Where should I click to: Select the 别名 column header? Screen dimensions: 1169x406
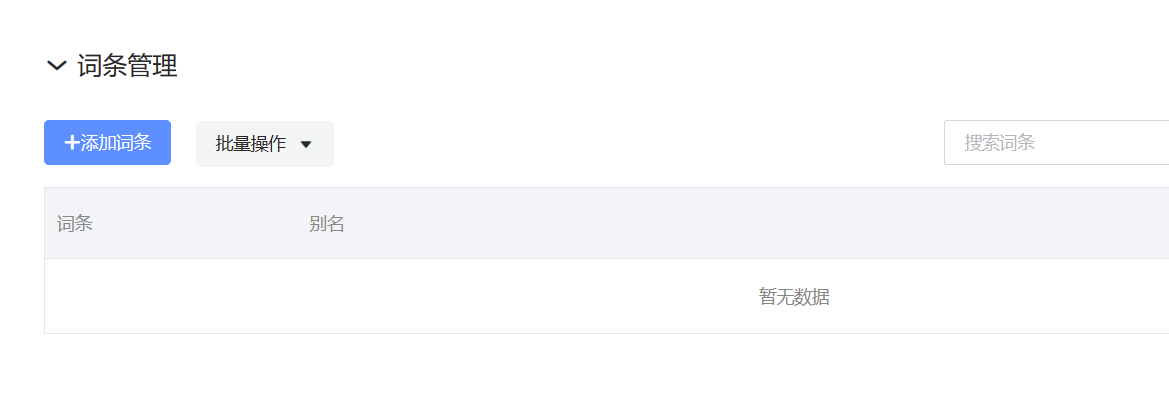(327, 223)
